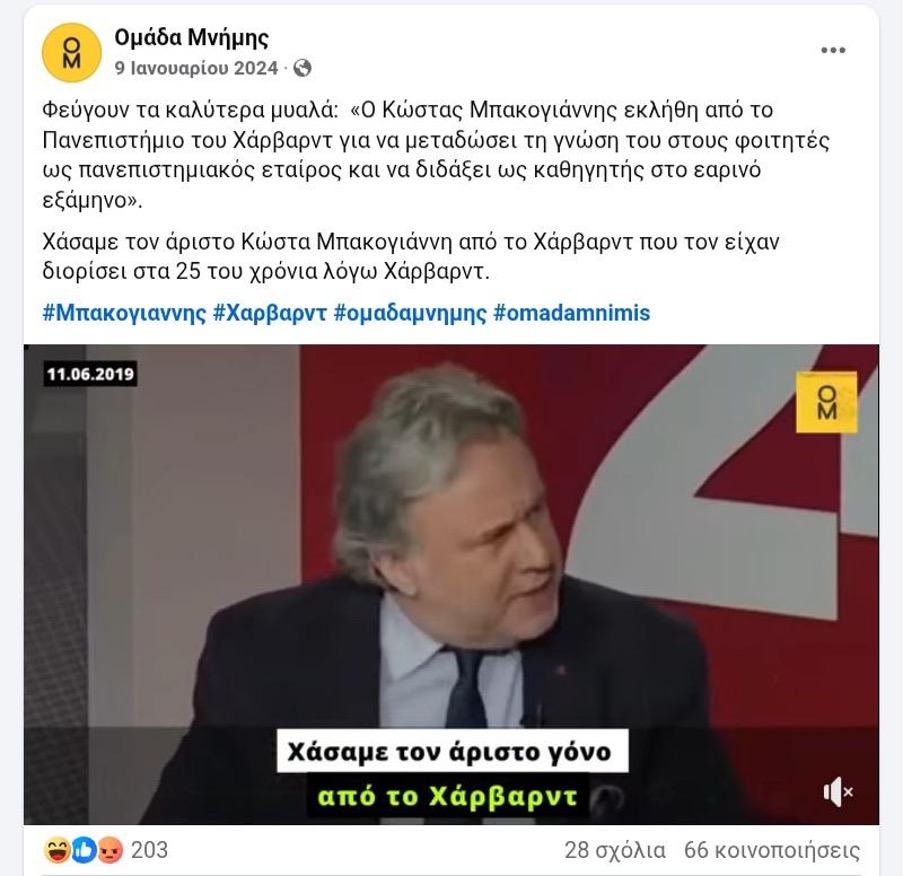This screenshot has height=876, width=904.
Task: Click the 11.06.2019 date overlay on video
Action: click(91, 374)
